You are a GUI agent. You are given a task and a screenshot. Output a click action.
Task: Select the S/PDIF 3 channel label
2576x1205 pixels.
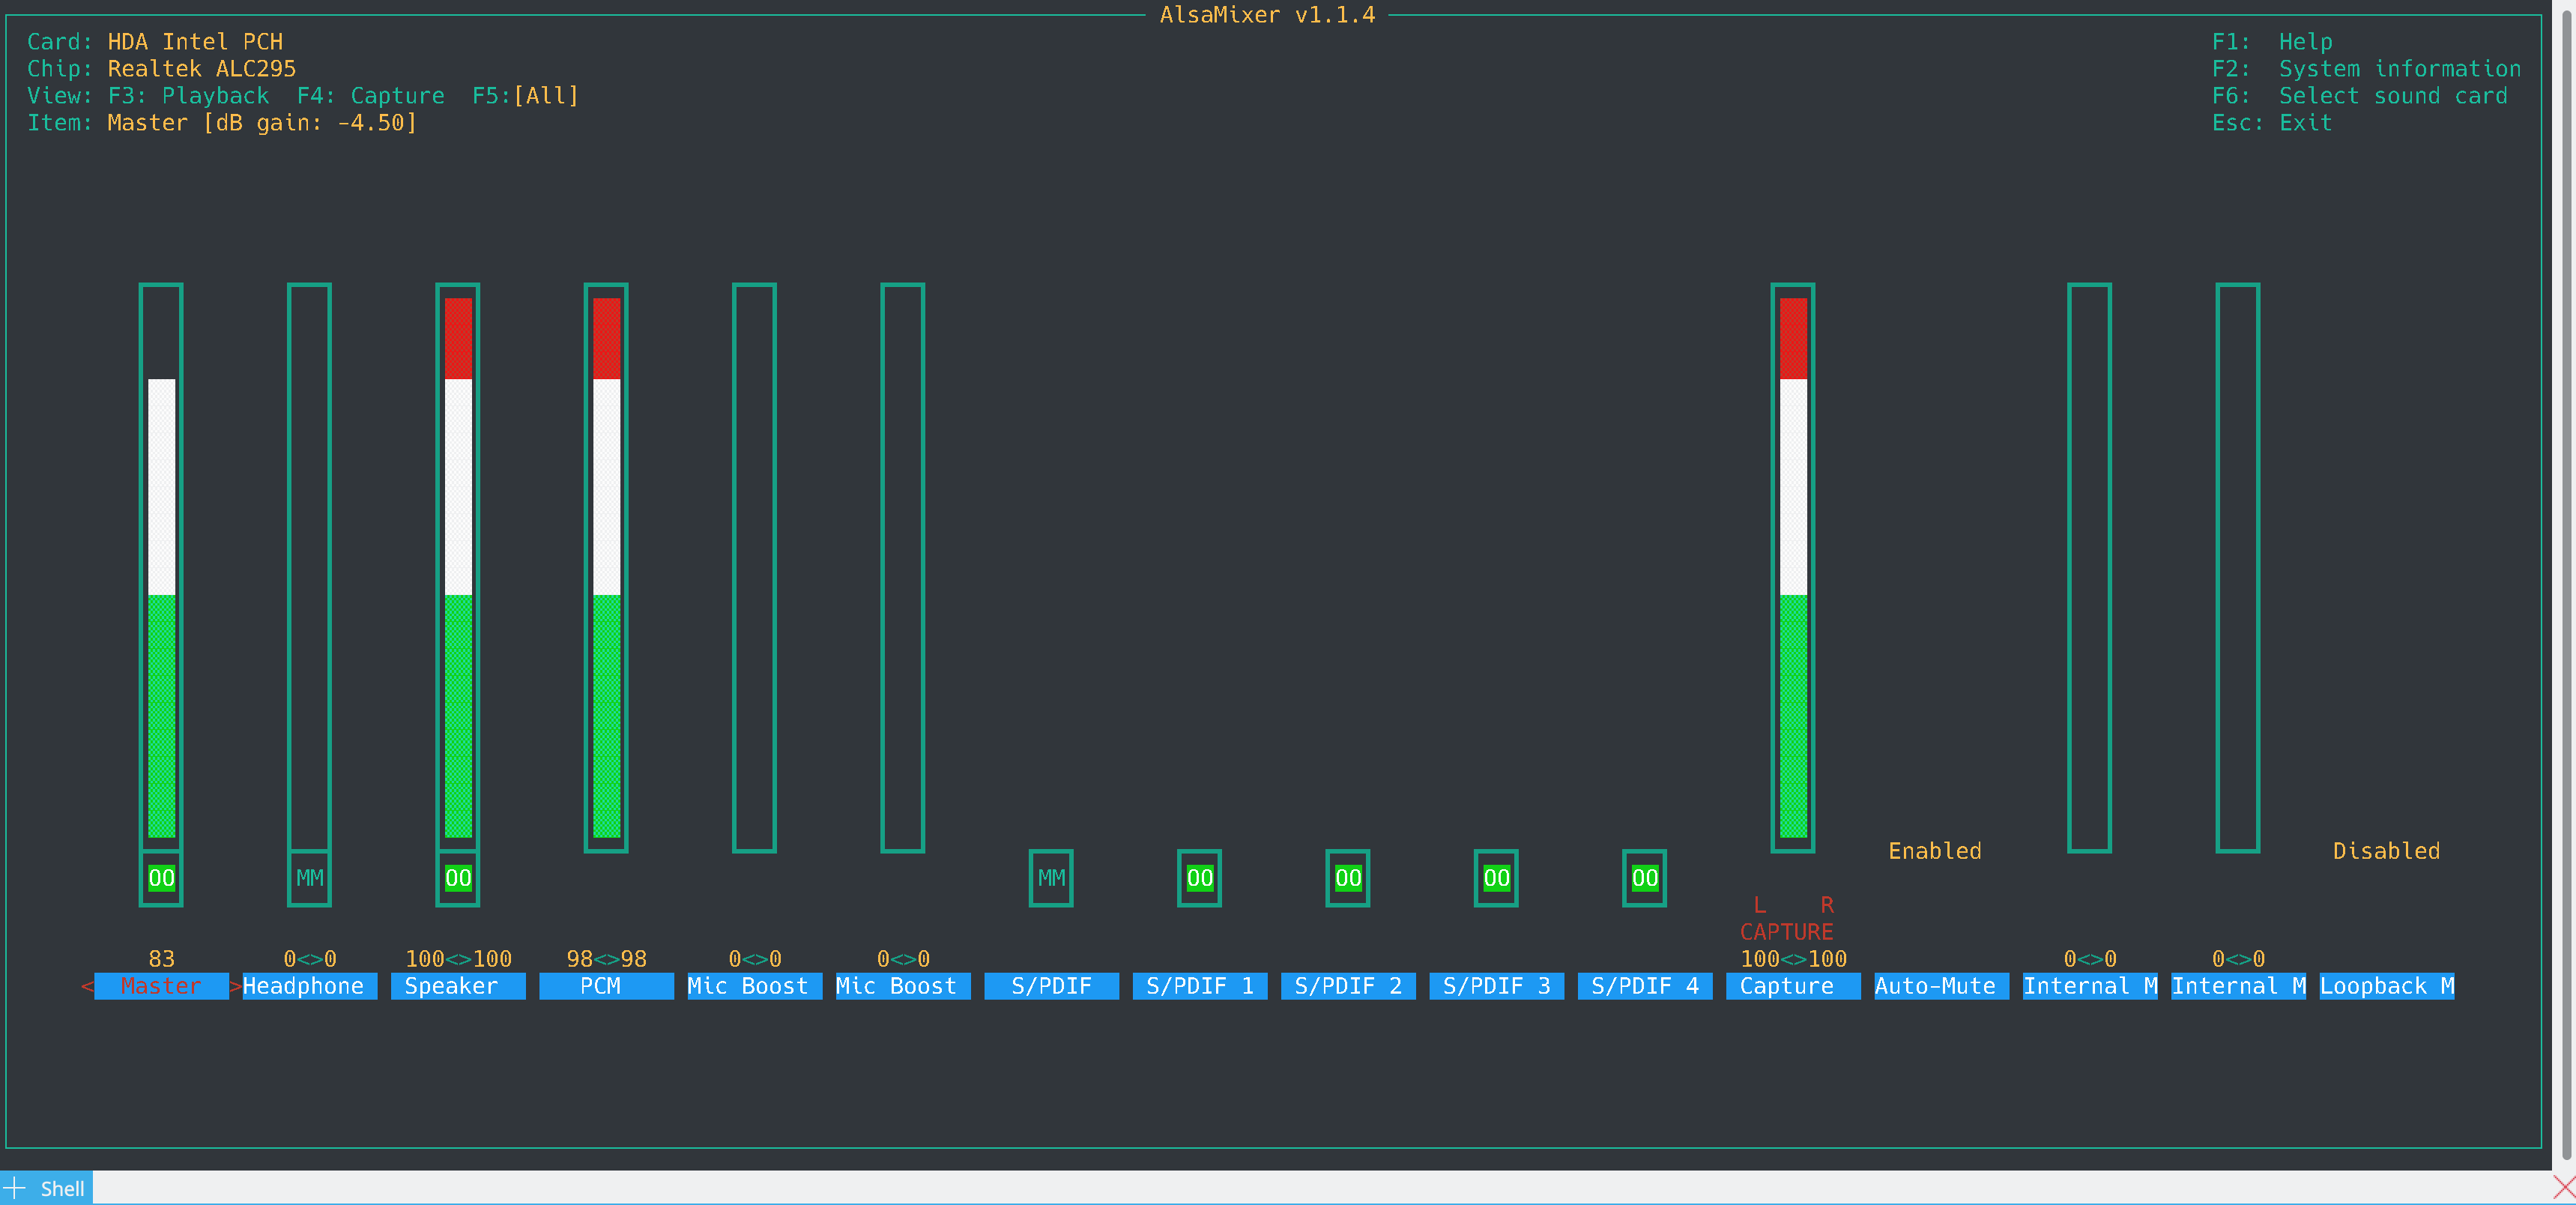[x=1496, y=986]
